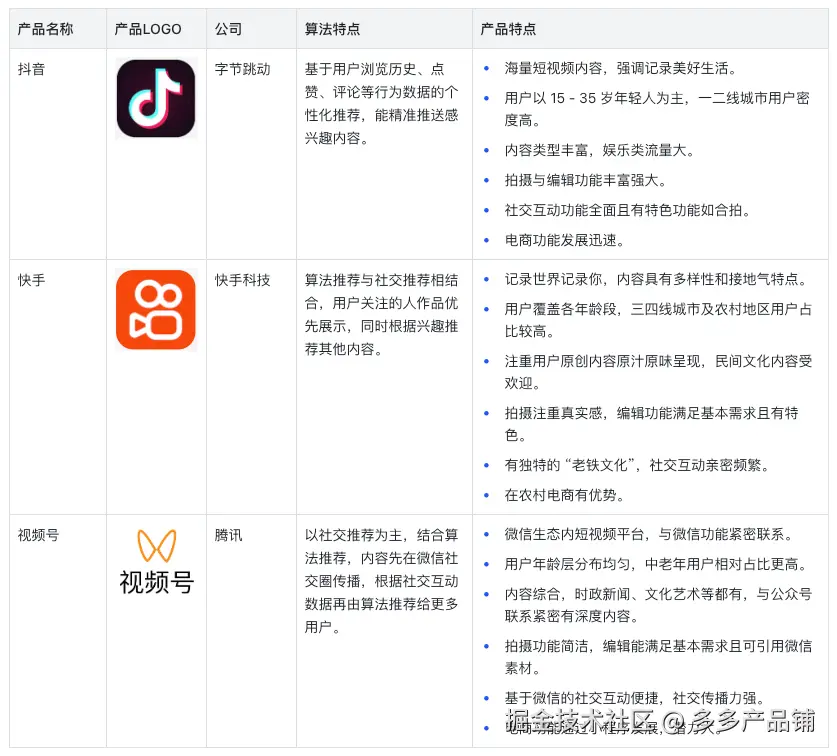Click the 以社交推荐为主 algorithm description
This screenshot has width=837, height=756.
pyautogui.click(x=382, y=581)
